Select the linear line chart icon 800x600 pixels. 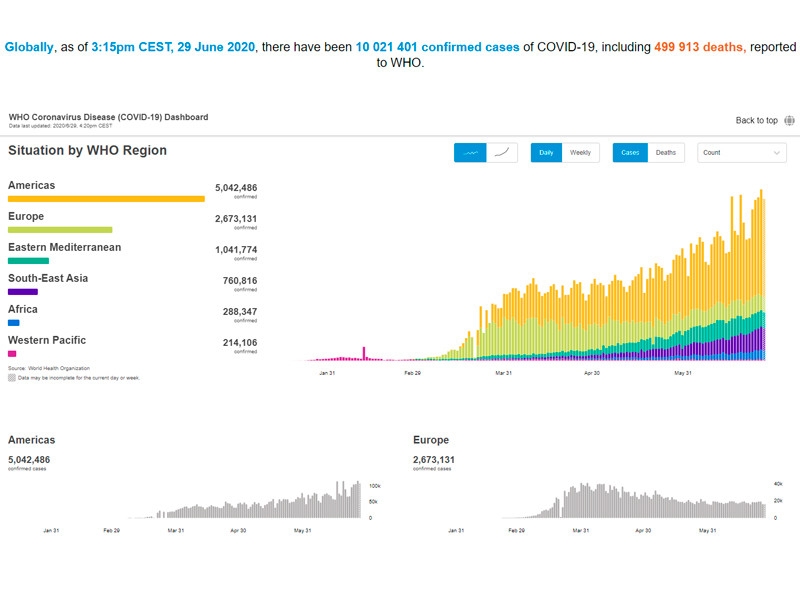470,153
